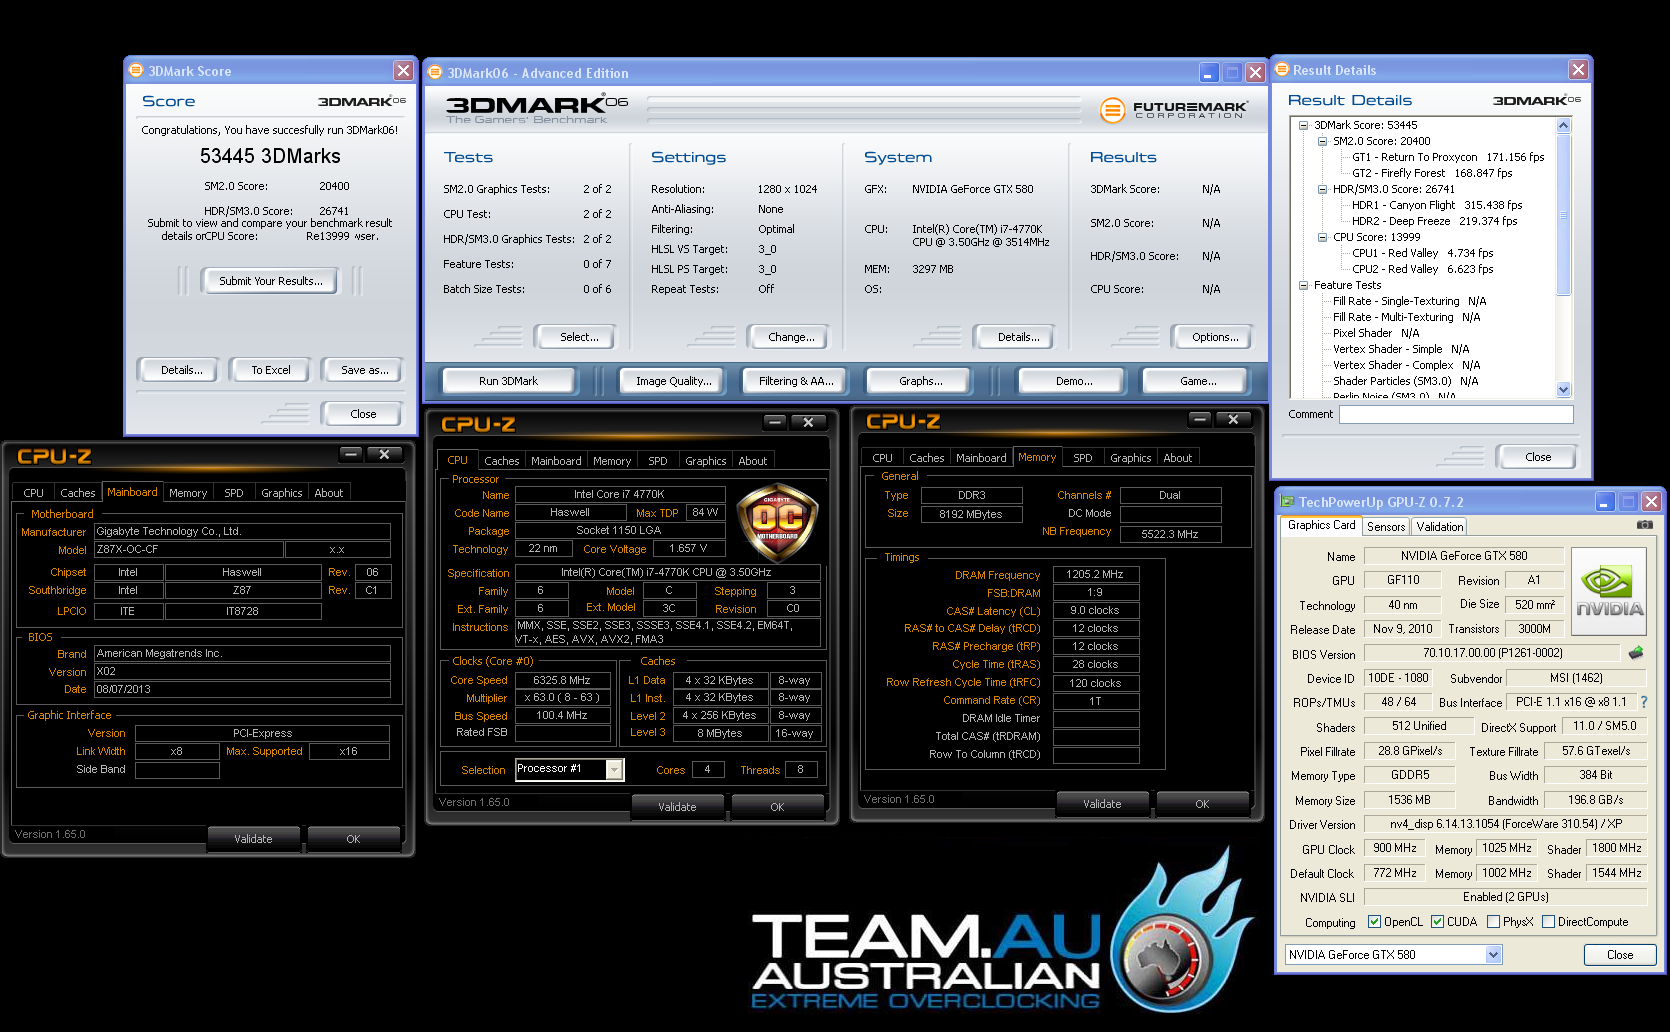Minimize the 3DMark06 Advanced Edition window
Viewport: 1670px width, 1032px height.
coord(1209,73)
